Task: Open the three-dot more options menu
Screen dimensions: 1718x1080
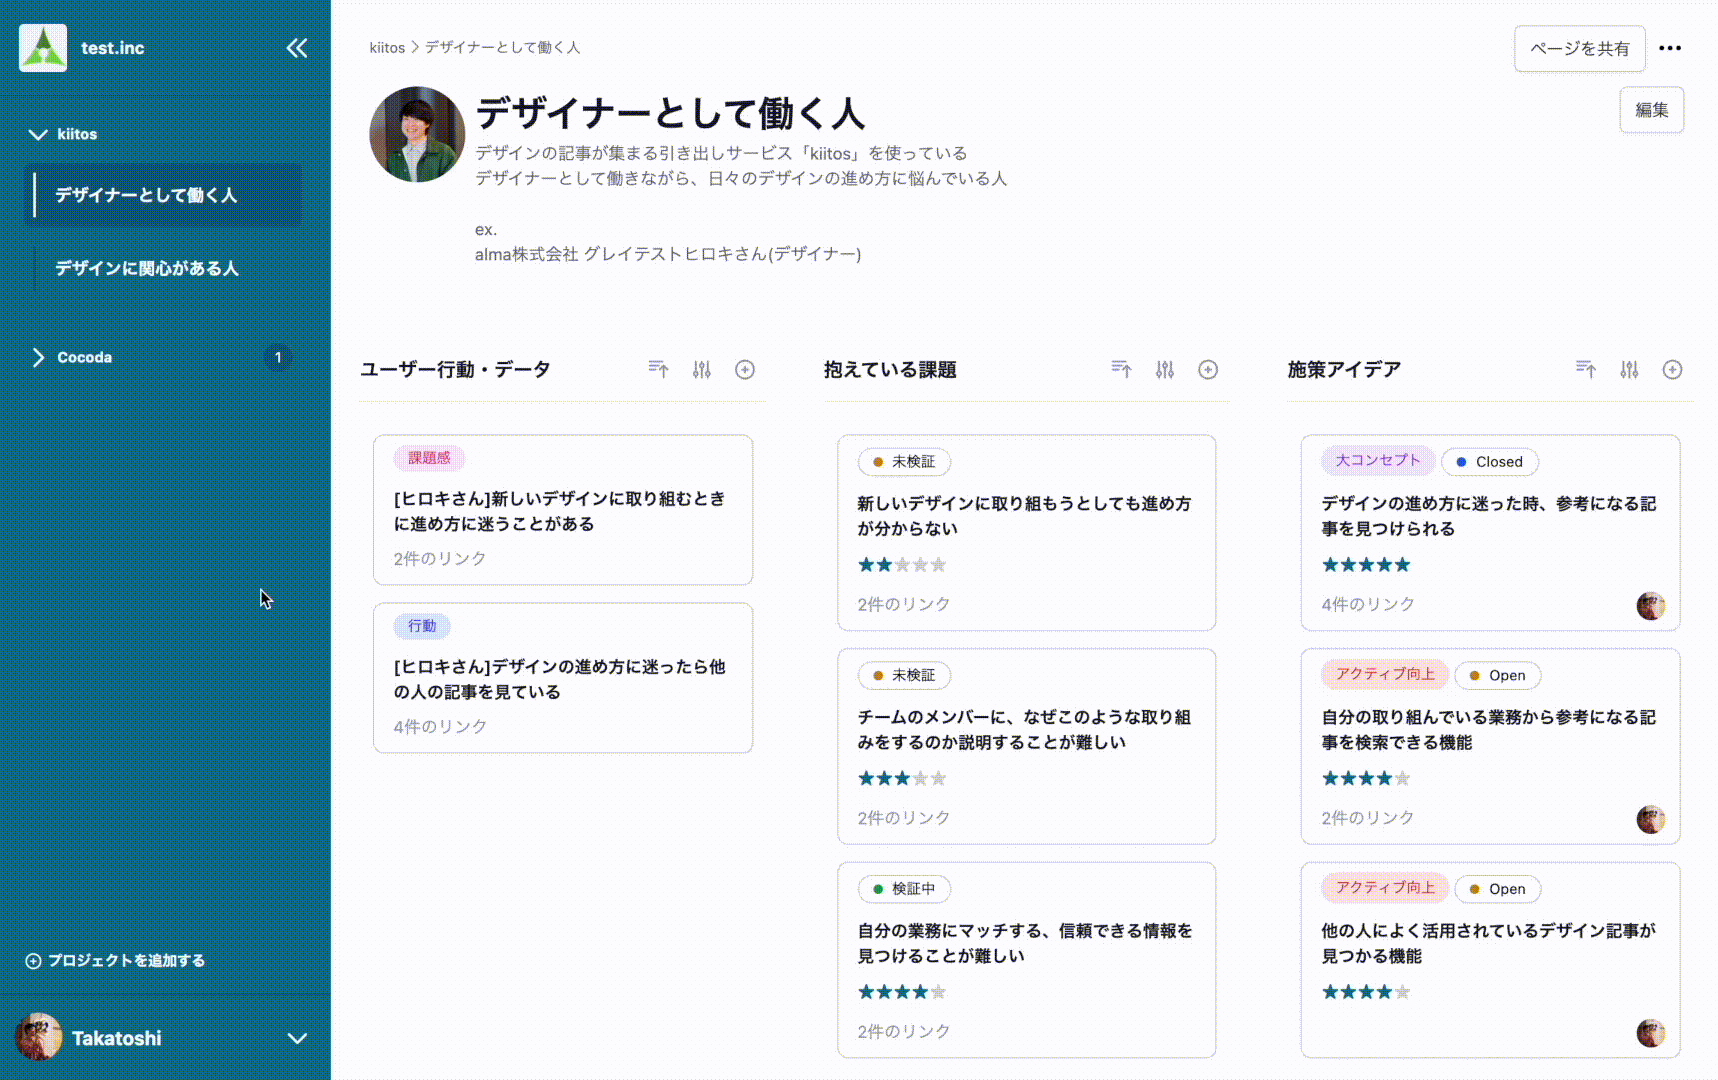Action: [x=1670, y=48]
